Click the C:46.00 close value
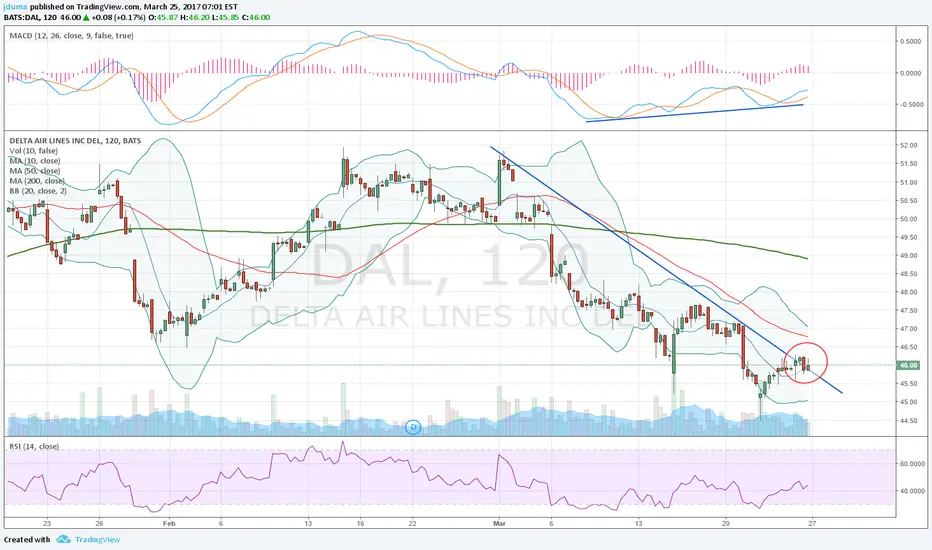Screen dimensions: 932x550 [256, 17]
